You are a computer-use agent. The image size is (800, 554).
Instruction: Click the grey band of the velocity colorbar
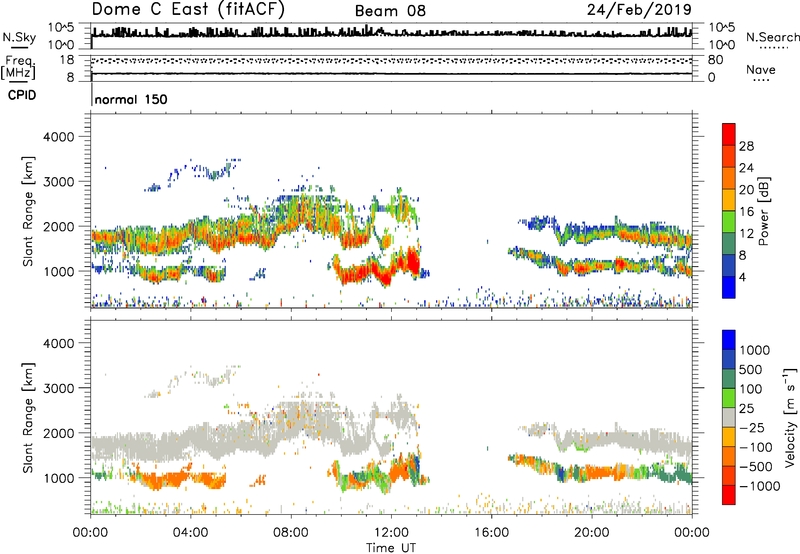click(x=729, y=418)
